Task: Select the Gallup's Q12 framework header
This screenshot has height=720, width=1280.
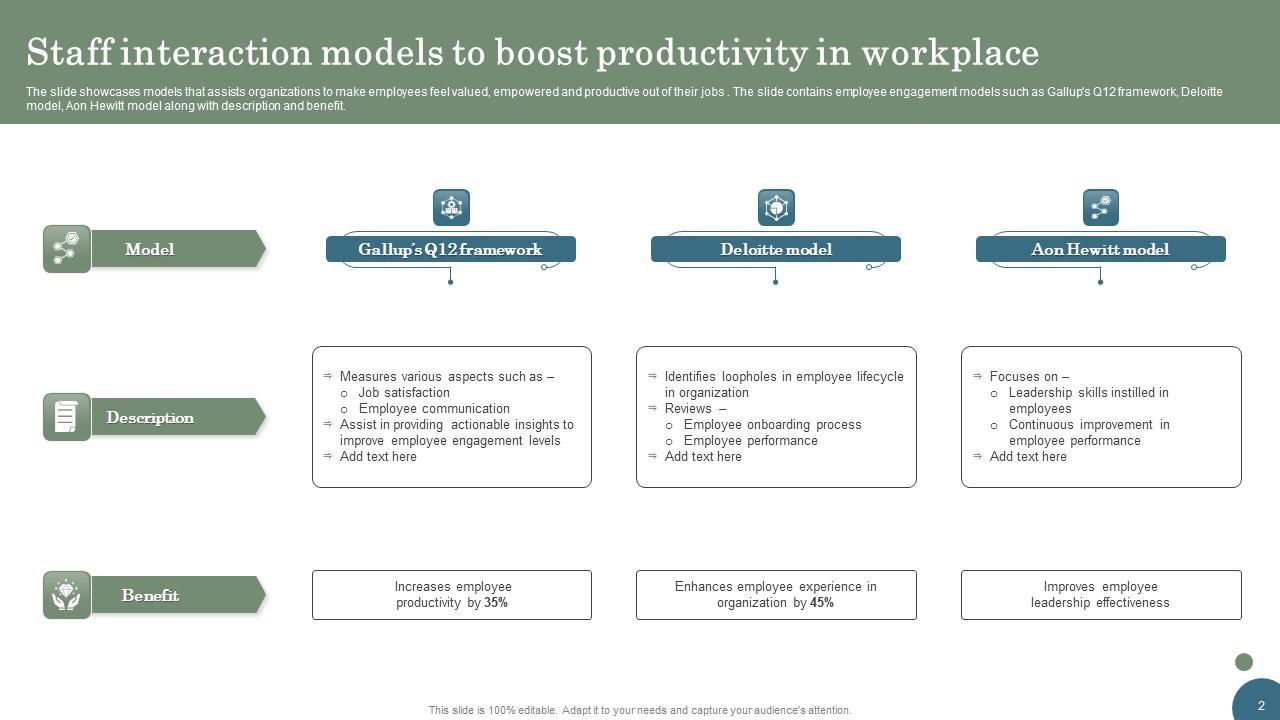Action: click(x=451, y=249)
